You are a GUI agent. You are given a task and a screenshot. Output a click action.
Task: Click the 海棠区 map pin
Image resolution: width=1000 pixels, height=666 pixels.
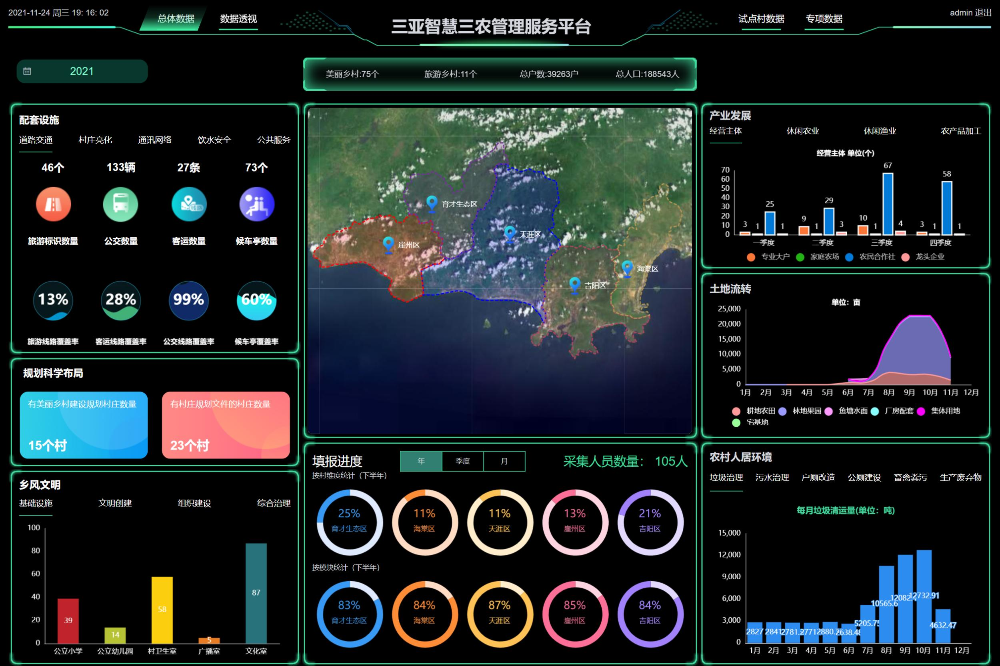pyautogui.click(x=627, y=269)
